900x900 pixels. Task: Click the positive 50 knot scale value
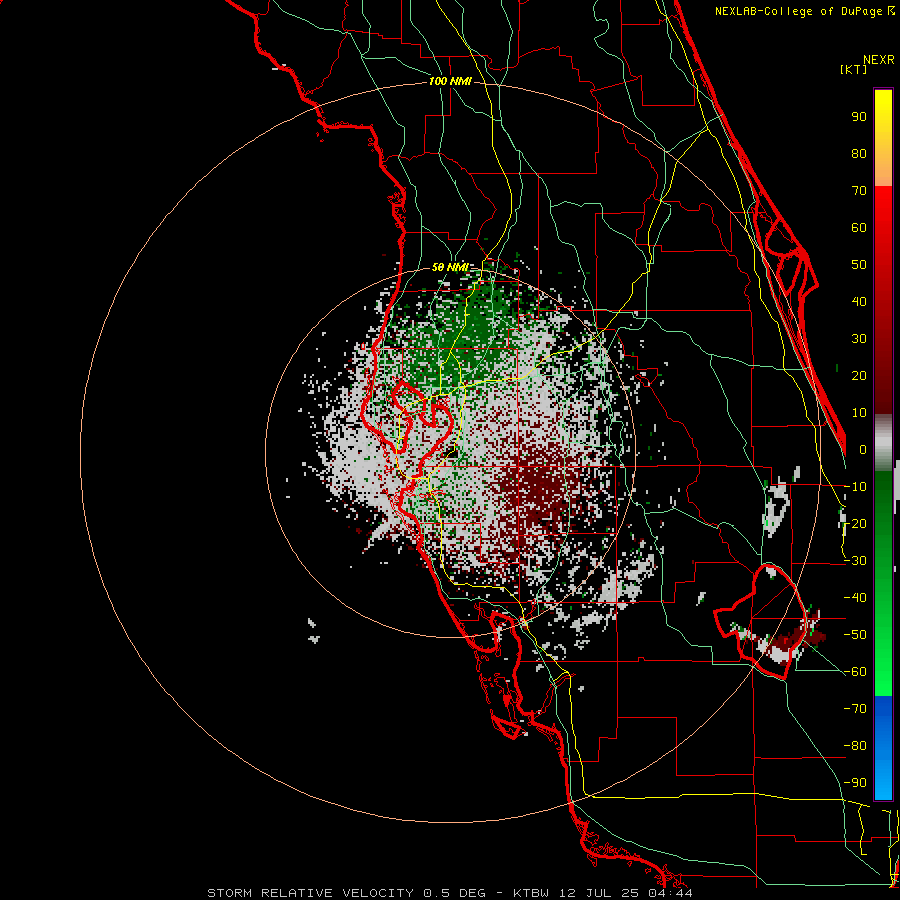coord(859,265)
